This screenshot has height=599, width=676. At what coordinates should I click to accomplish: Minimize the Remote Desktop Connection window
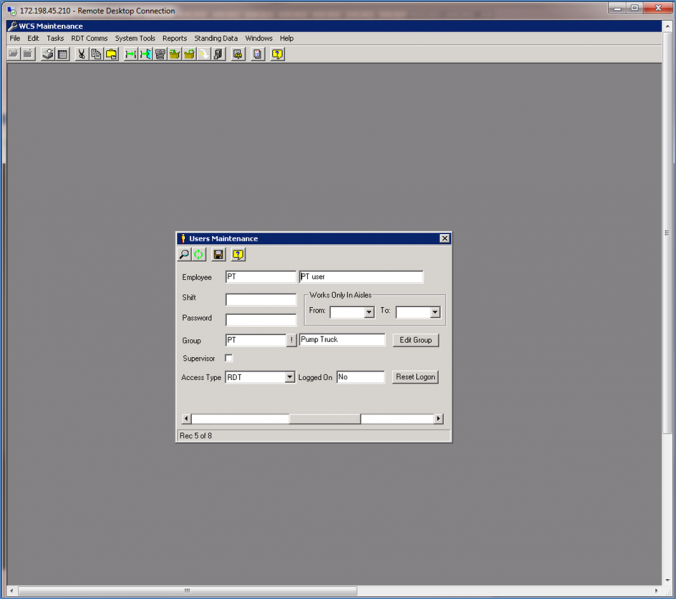pyautogui.click(x=617, y=8)
